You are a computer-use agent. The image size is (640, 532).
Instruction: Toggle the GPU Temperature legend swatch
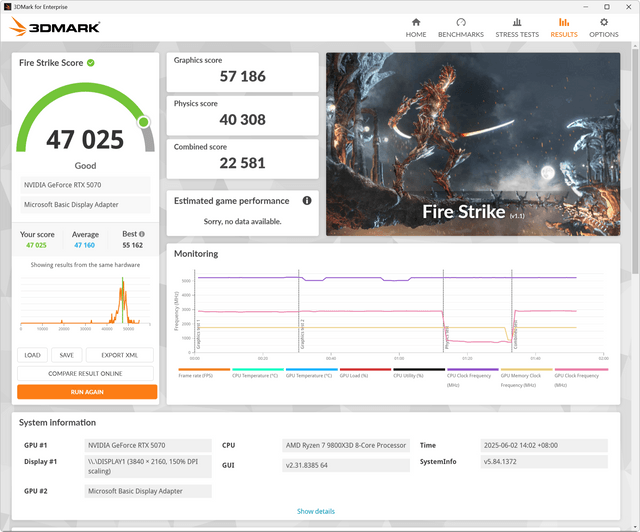coord(312,370)
